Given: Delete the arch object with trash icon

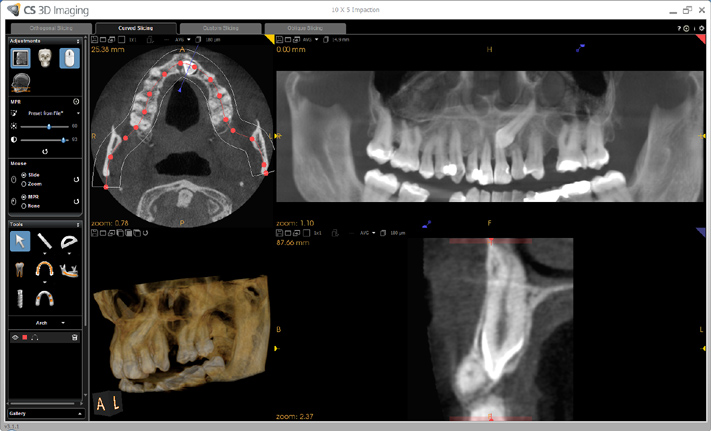Looking at the screenshot, I should coord(75,337).
